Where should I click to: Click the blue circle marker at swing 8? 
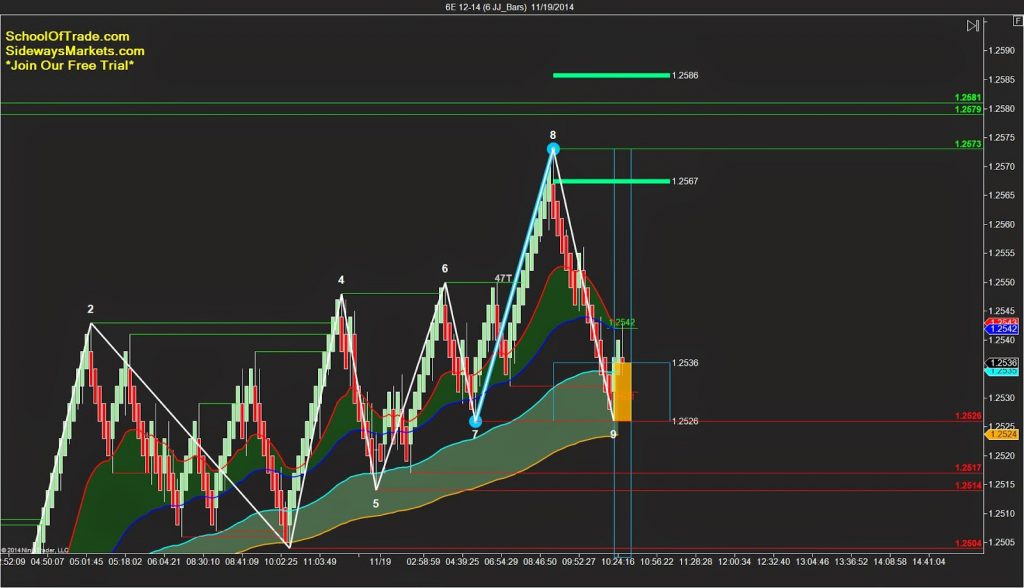click(x=553, y=149)
